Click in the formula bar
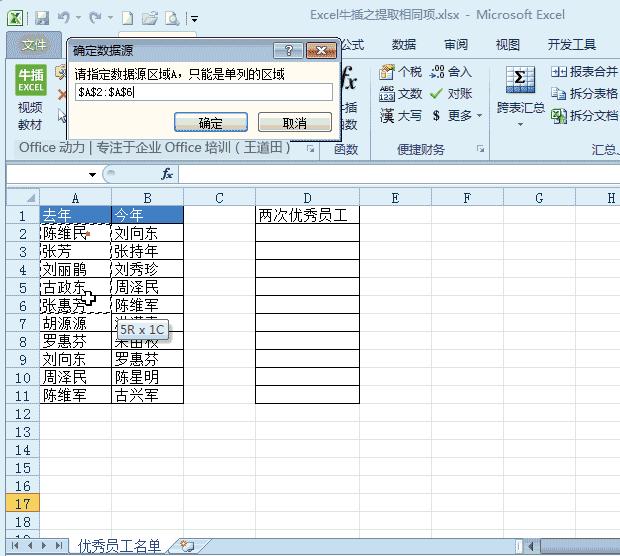Viewport: 620px width, 556px height. pos(399,174)
